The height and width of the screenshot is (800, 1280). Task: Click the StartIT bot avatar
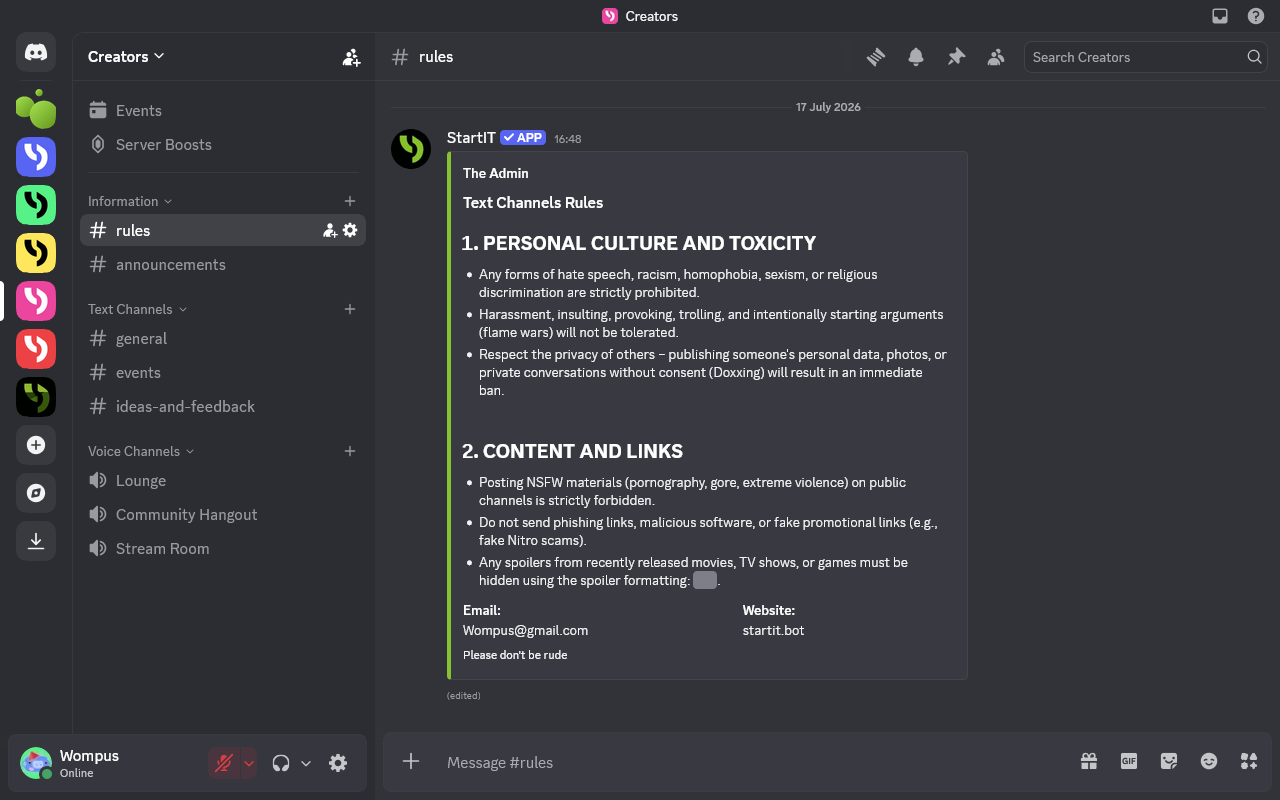click(411, 149)
